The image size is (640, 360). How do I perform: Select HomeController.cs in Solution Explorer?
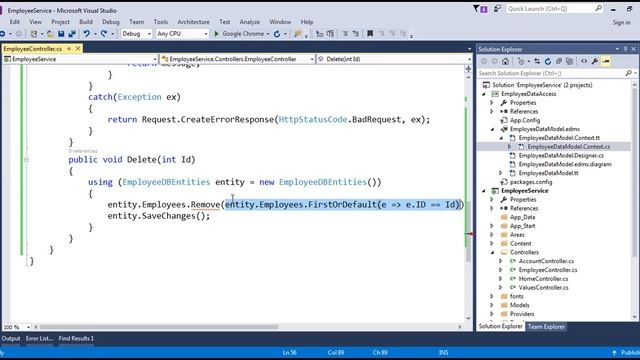[543, 279]
